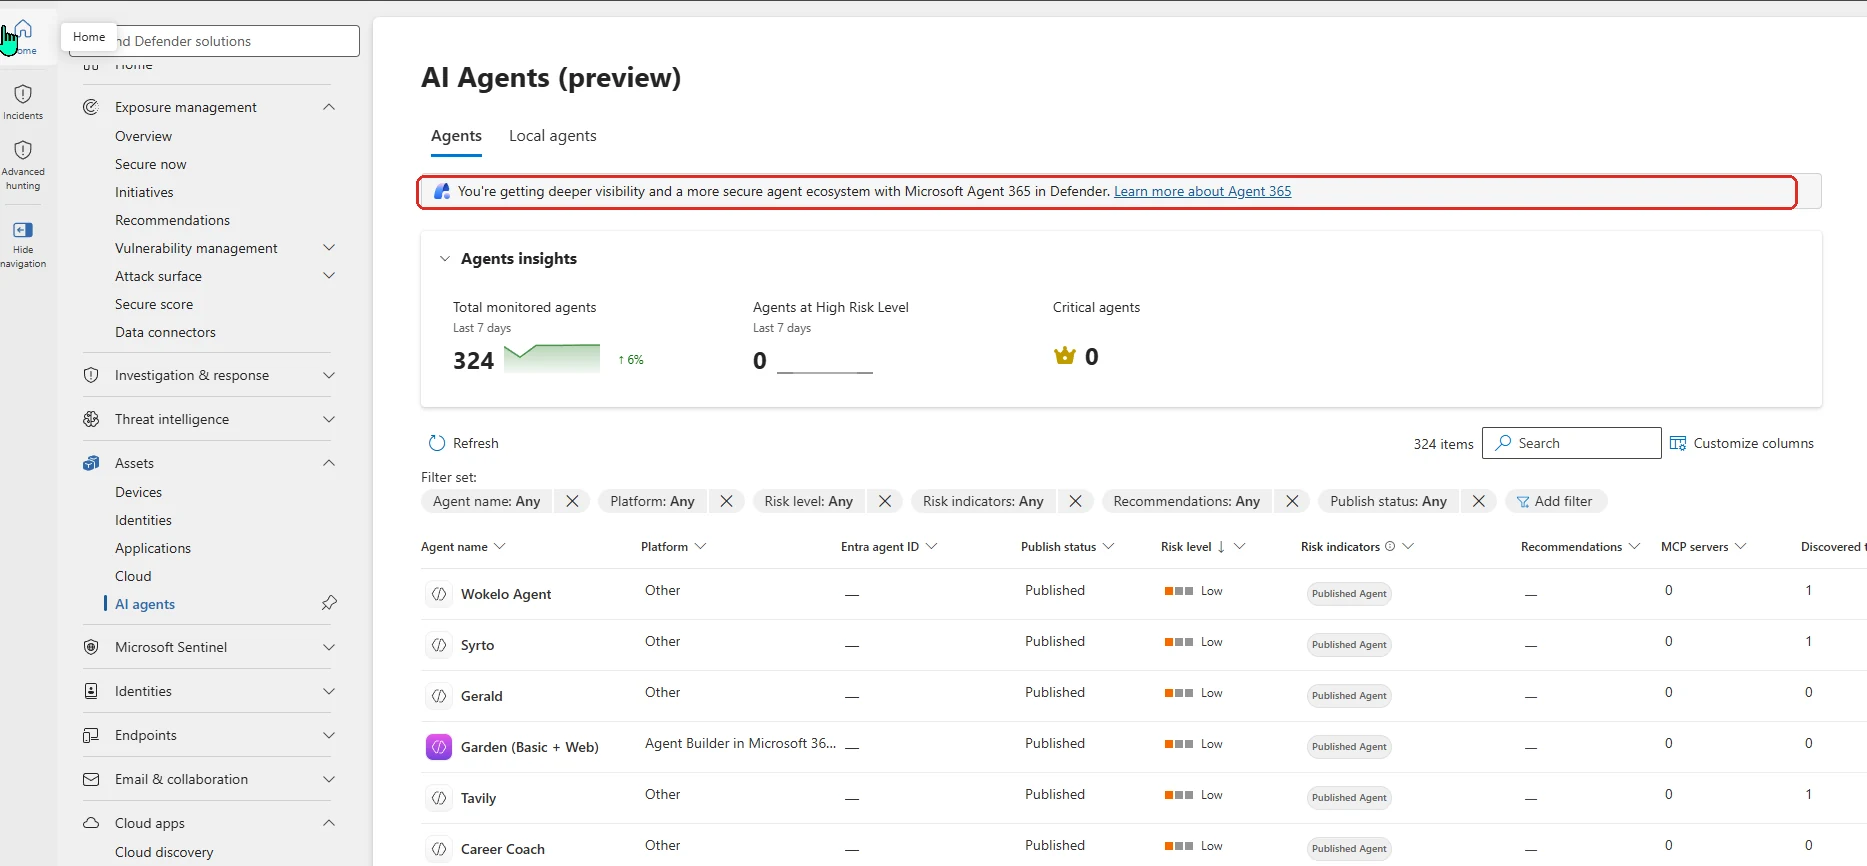
Task: Click the Wokelo Agent row icon
Action: (439, 594)
